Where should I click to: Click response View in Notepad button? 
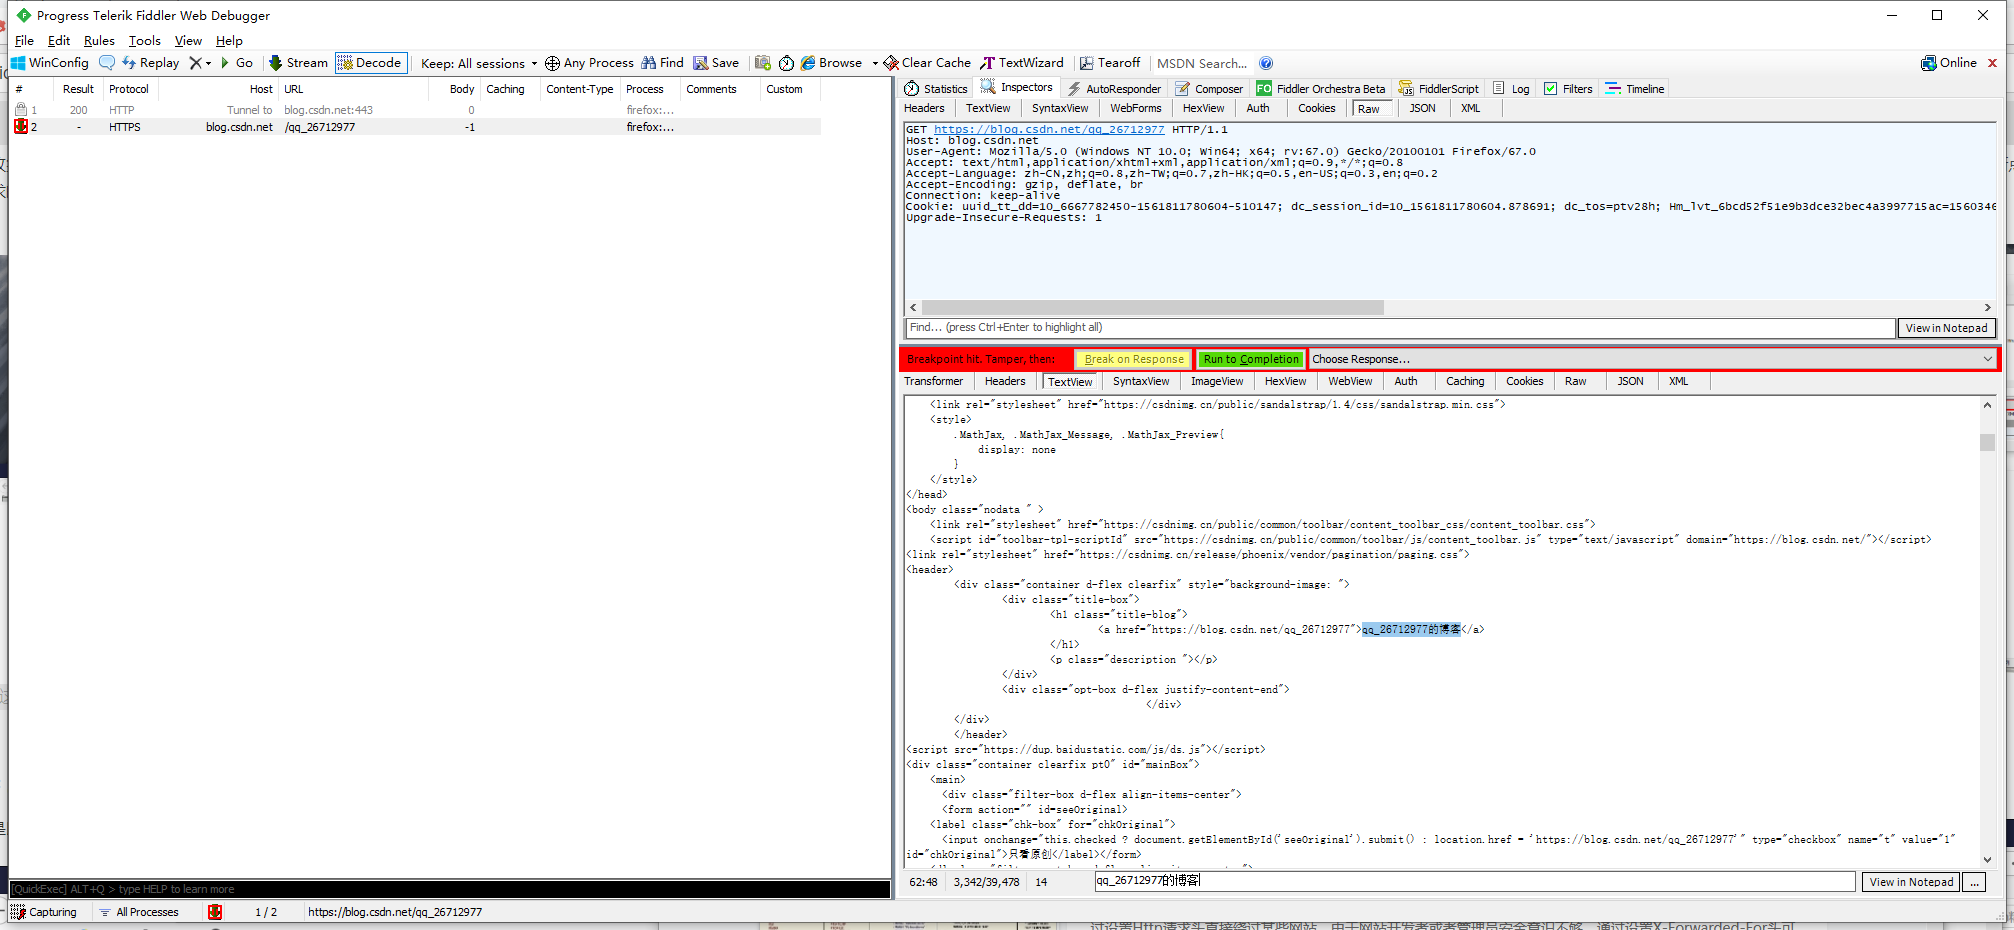pos(1910,882)
